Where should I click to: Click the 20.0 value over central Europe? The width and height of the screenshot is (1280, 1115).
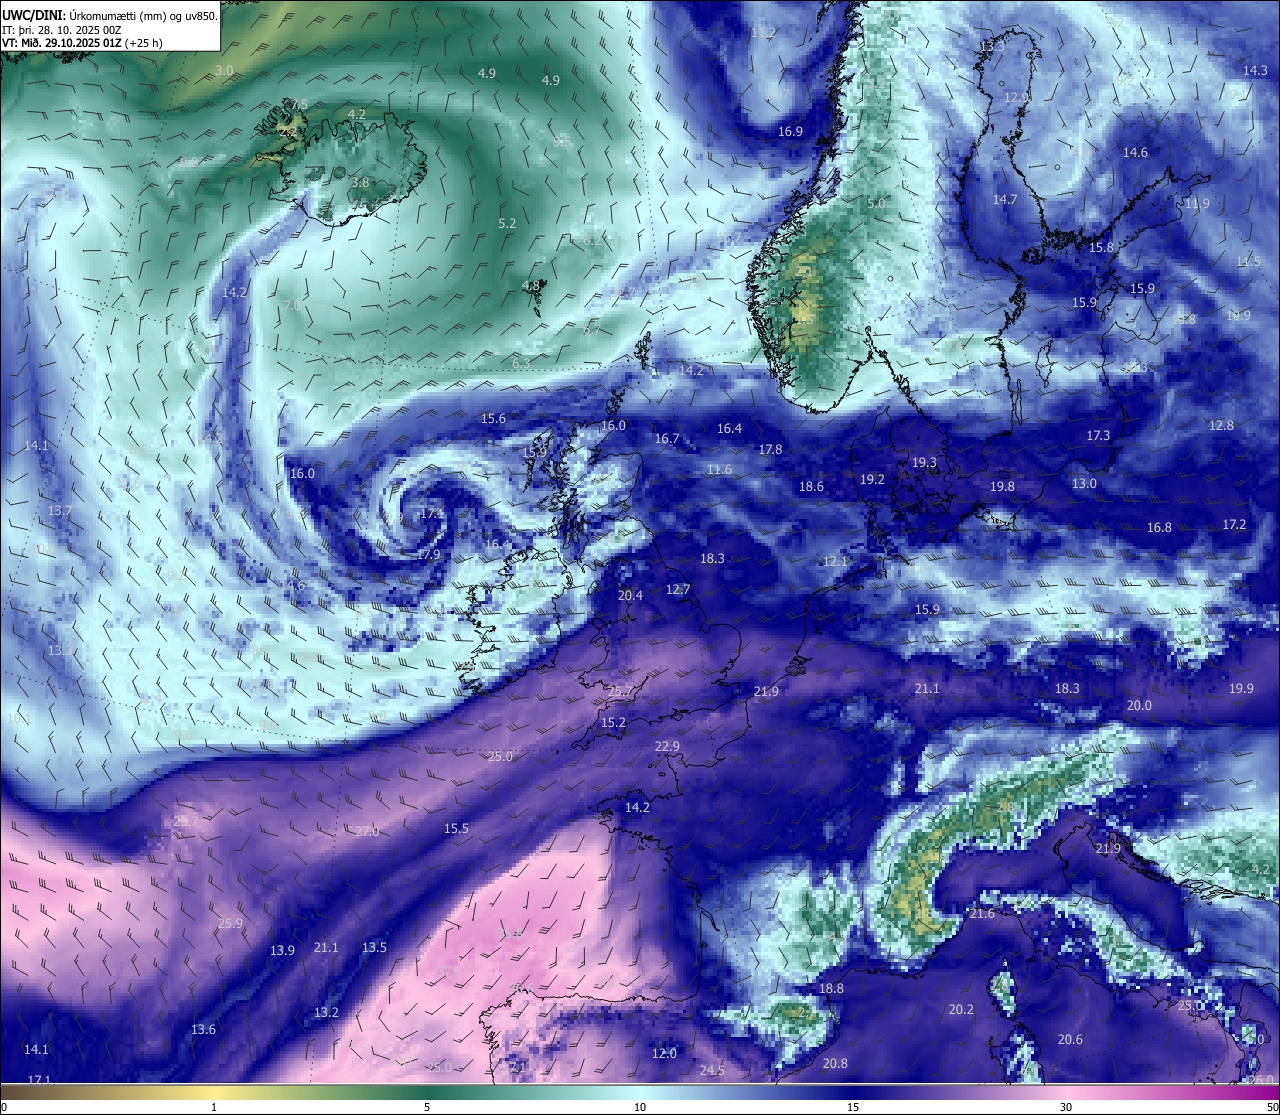(1139, 706)
